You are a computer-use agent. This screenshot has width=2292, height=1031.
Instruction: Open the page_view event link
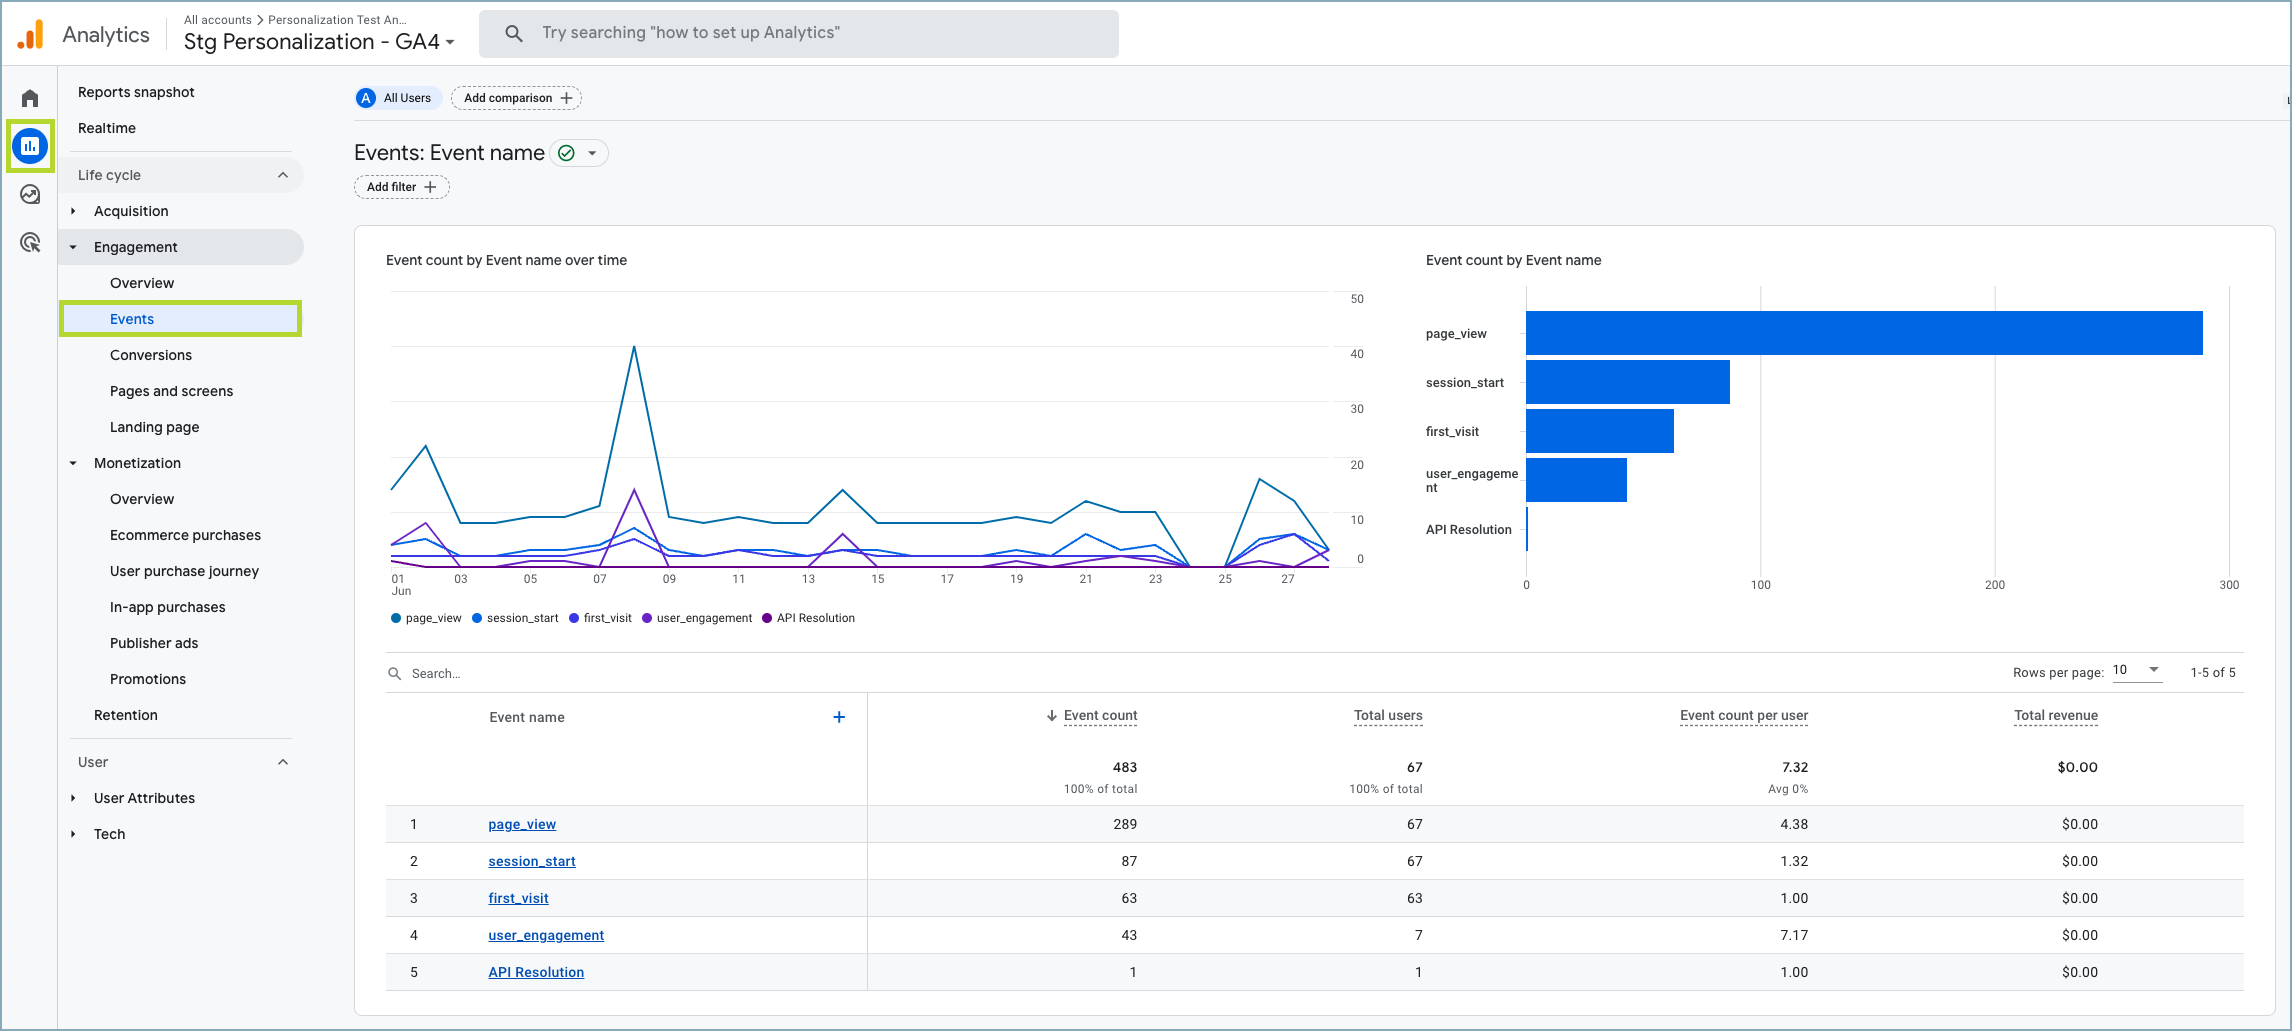tap(522, 824)
